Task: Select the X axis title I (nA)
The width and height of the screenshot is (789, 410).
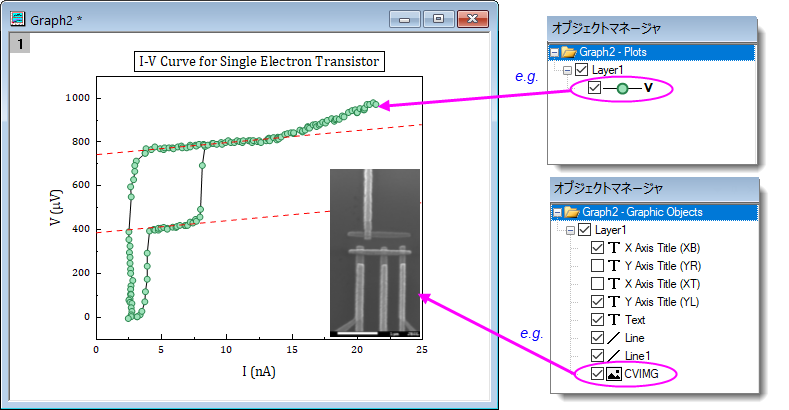Action: coord(259,371)
